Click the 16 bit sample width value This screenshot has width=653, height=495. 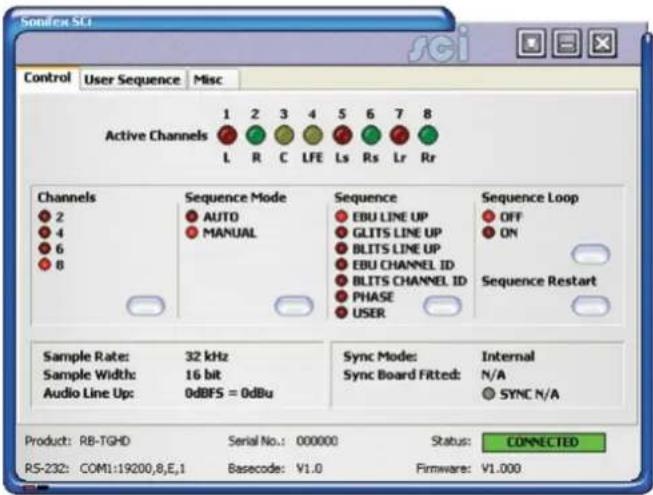coord(203,375)
